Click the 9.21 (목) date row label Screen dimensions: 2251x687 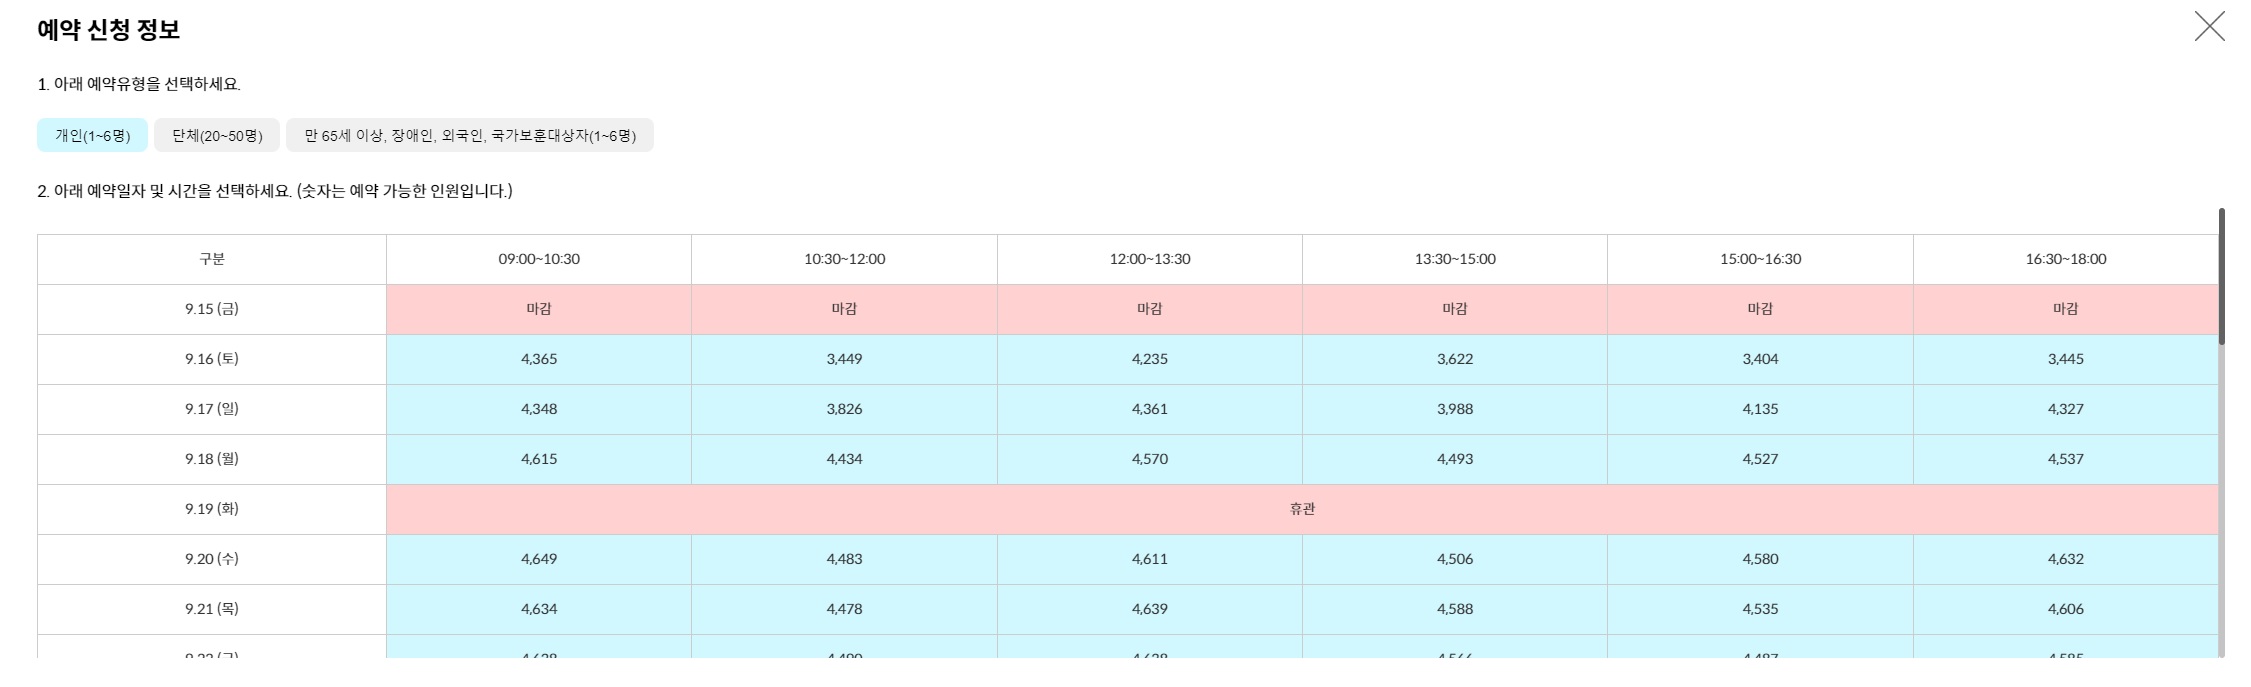(x=212, y=609)
